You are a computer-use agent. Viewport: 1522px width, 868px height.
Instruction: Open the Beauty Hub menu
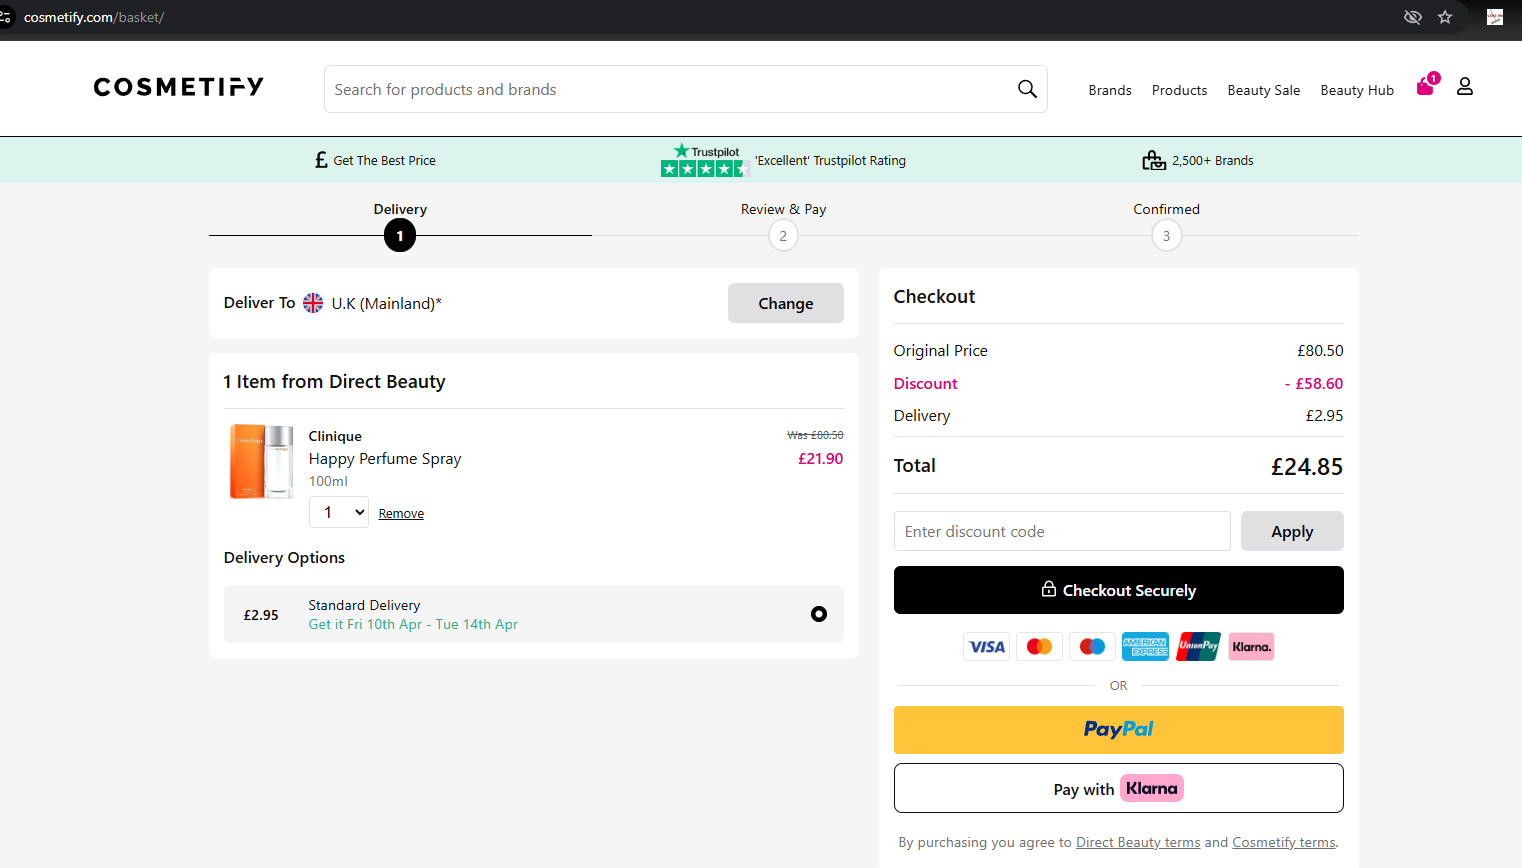click(1357, 90)
